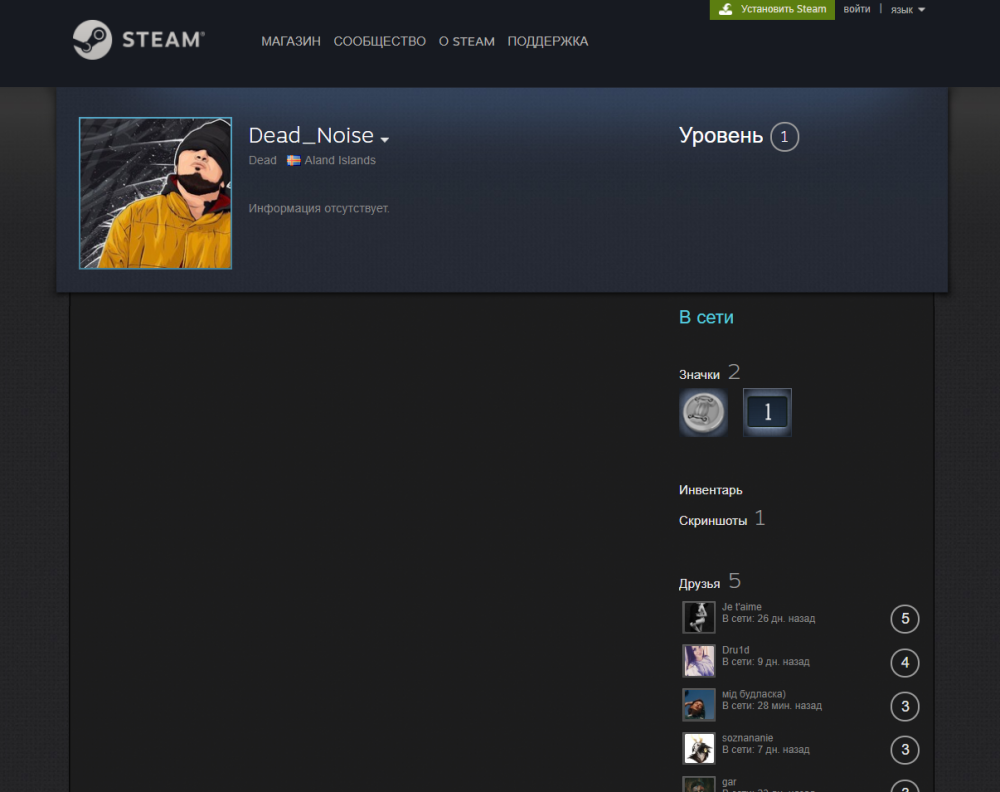
Task: Open the ПОДДЕРЖКА page
Action: coord(548,41)
